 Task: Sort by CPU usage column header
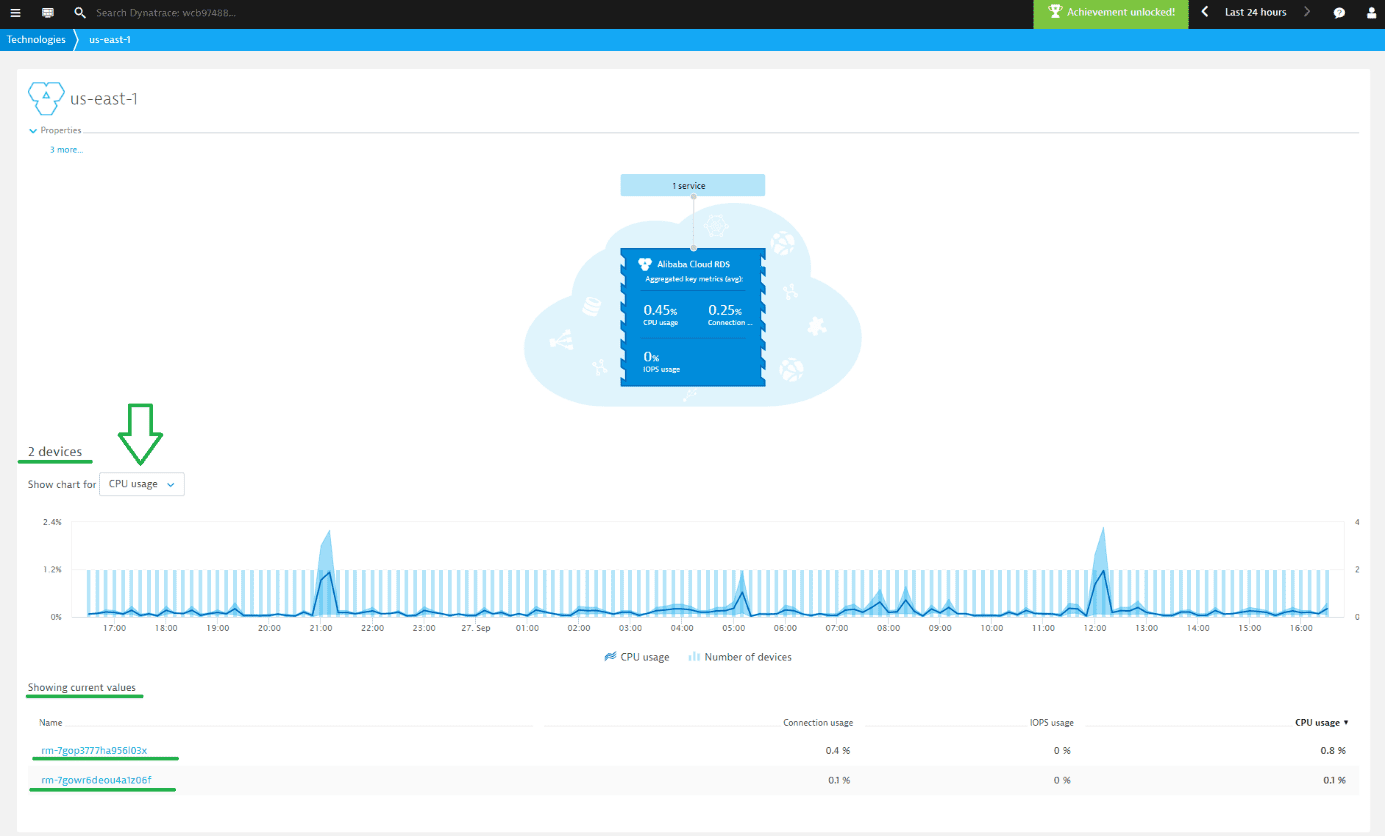(1321, 722)
